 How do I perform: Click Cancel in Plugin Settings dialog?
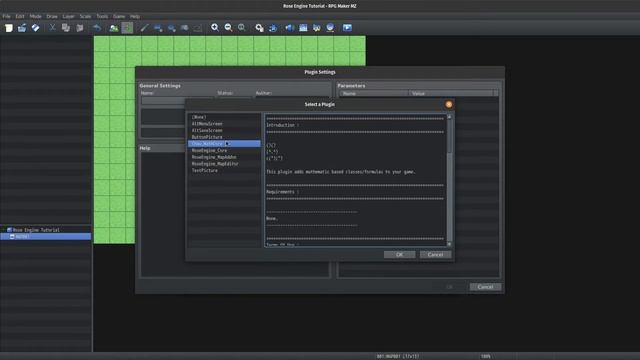[485, 287]
